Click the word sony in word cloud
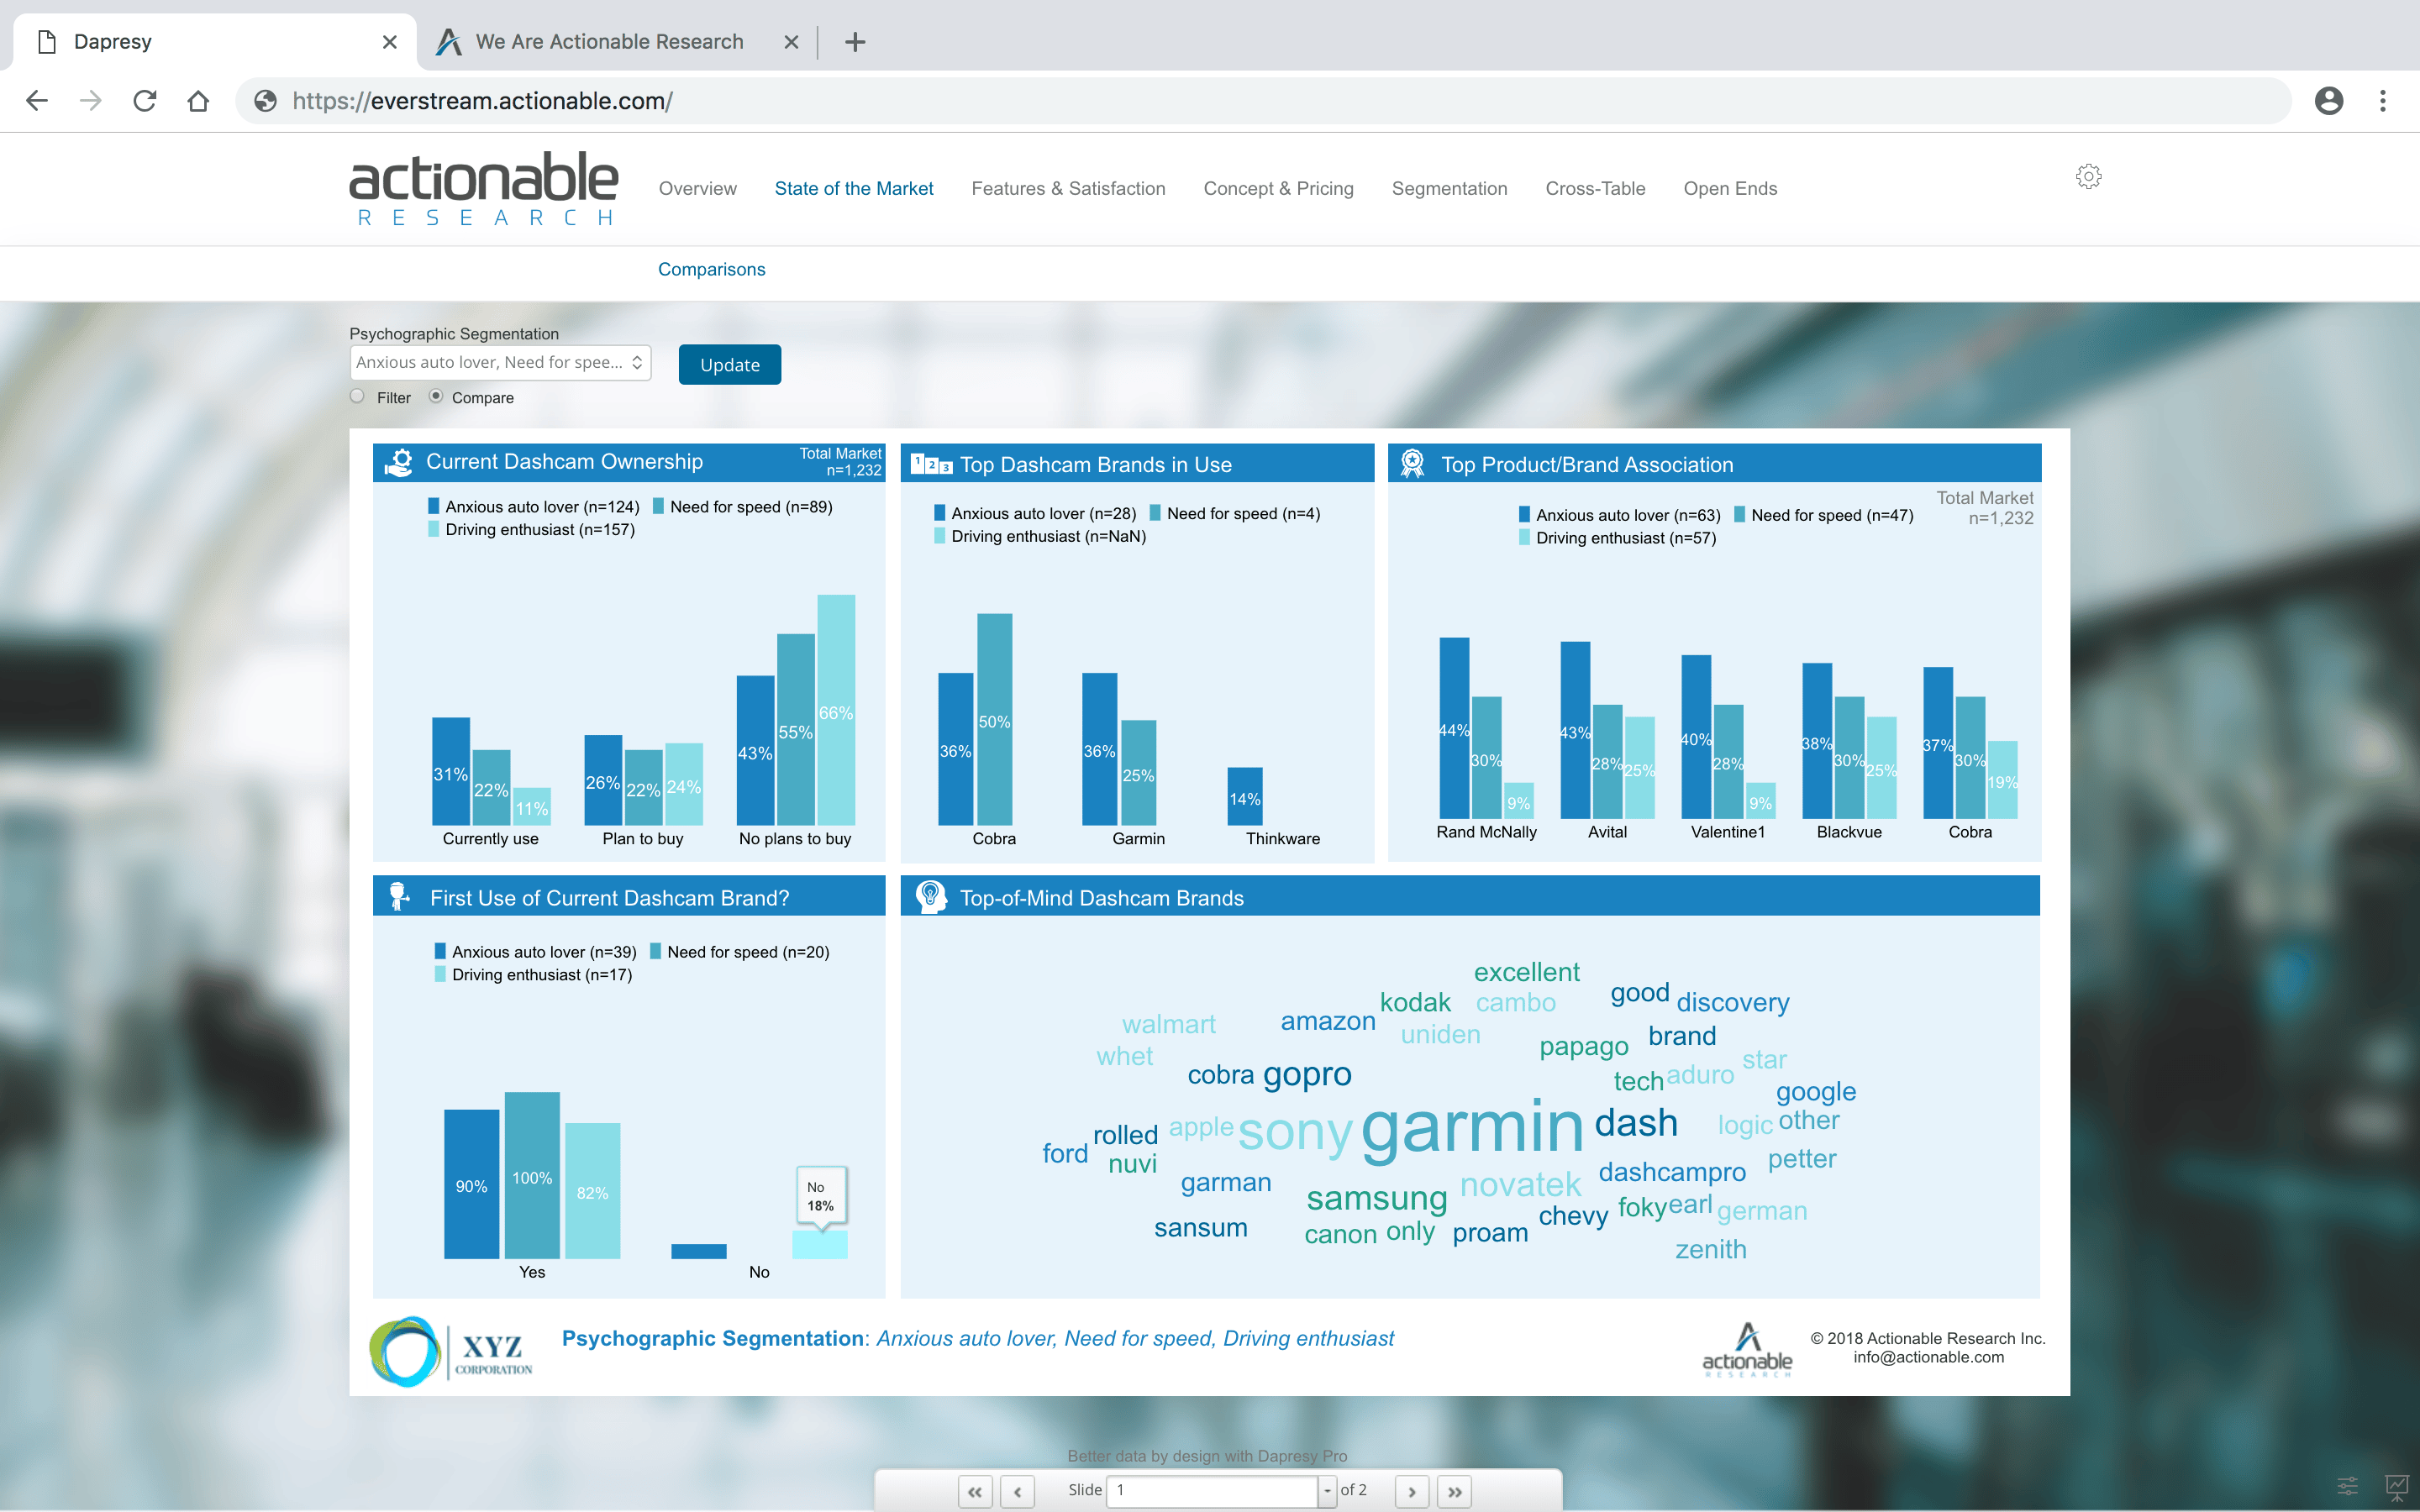The image size is (2420, 1512). [x=1295, y=1132]
